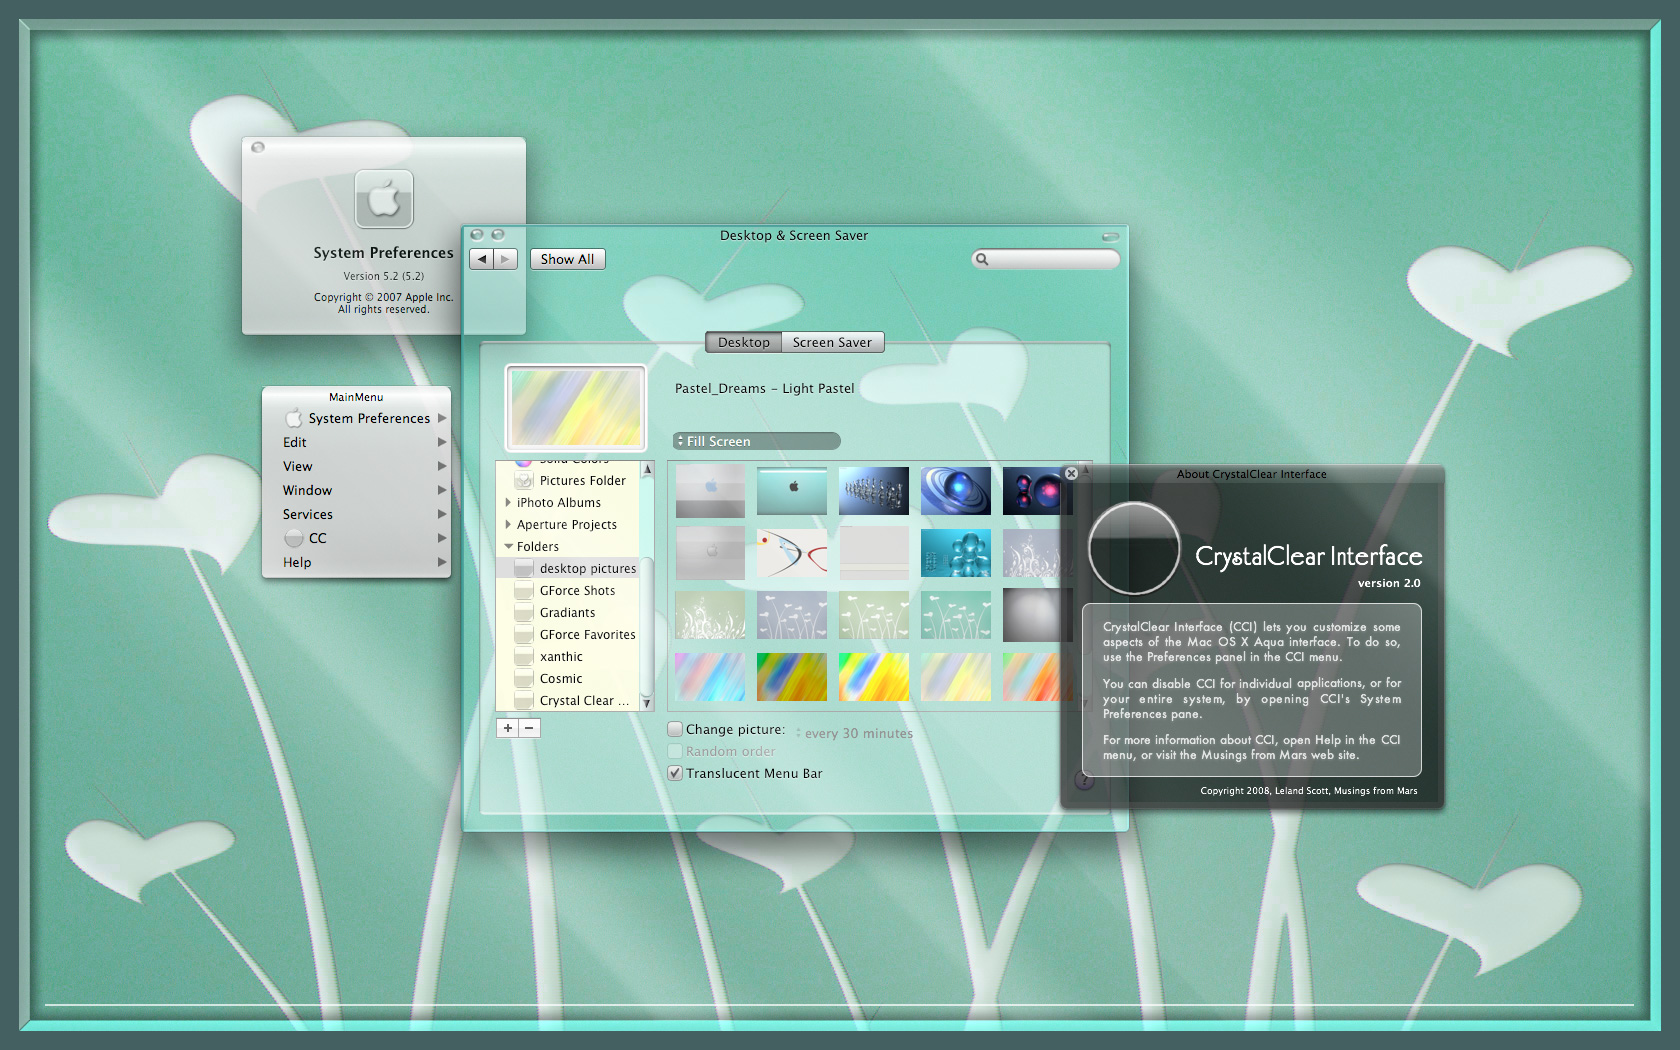Expand the Help submenu arrow in MainMenu
The width and height of the screenshot is (1680, 1050).
tap(441, 562)
